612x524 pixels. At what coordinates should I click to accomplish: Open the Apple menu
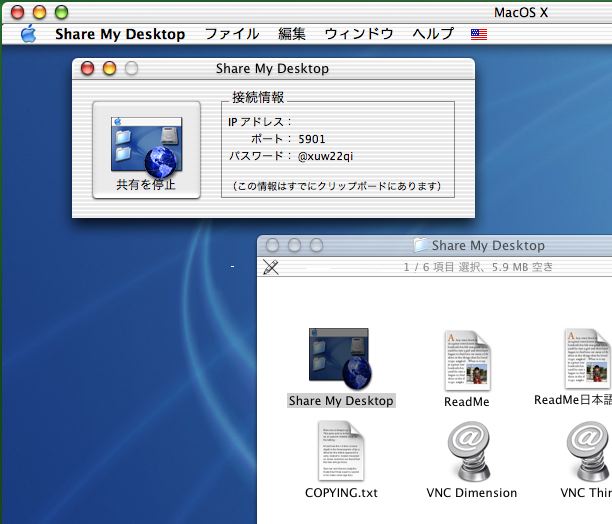[x=28, y=34]
